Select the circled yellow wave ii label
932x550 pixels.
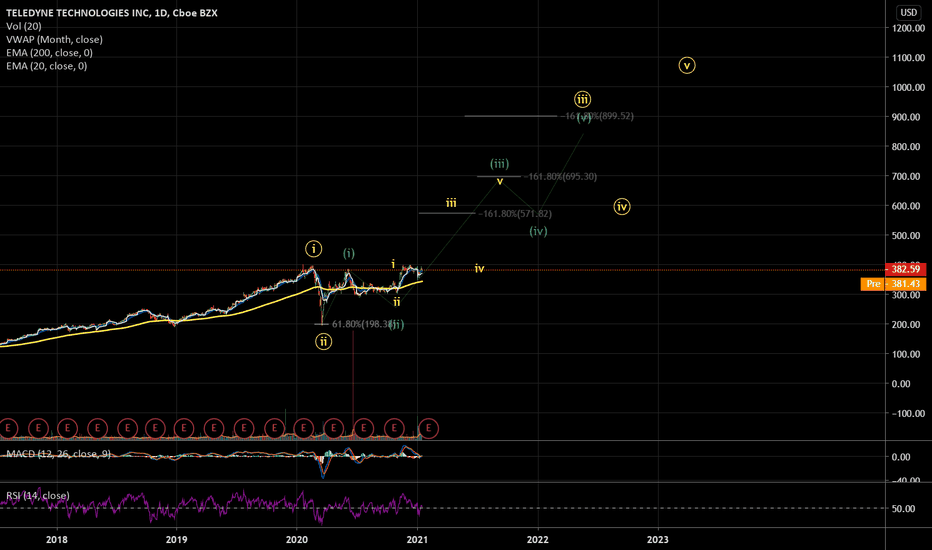pos(323,341)
